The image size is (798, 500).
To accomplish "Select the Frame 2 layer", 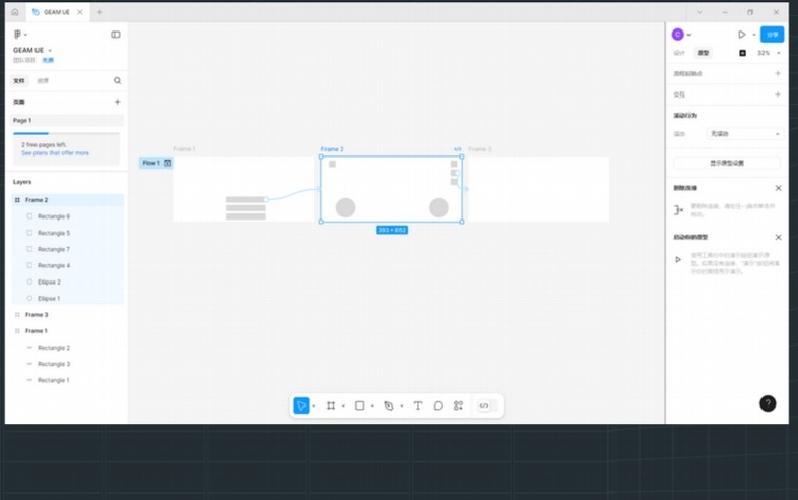I will (x=68, y=200).
